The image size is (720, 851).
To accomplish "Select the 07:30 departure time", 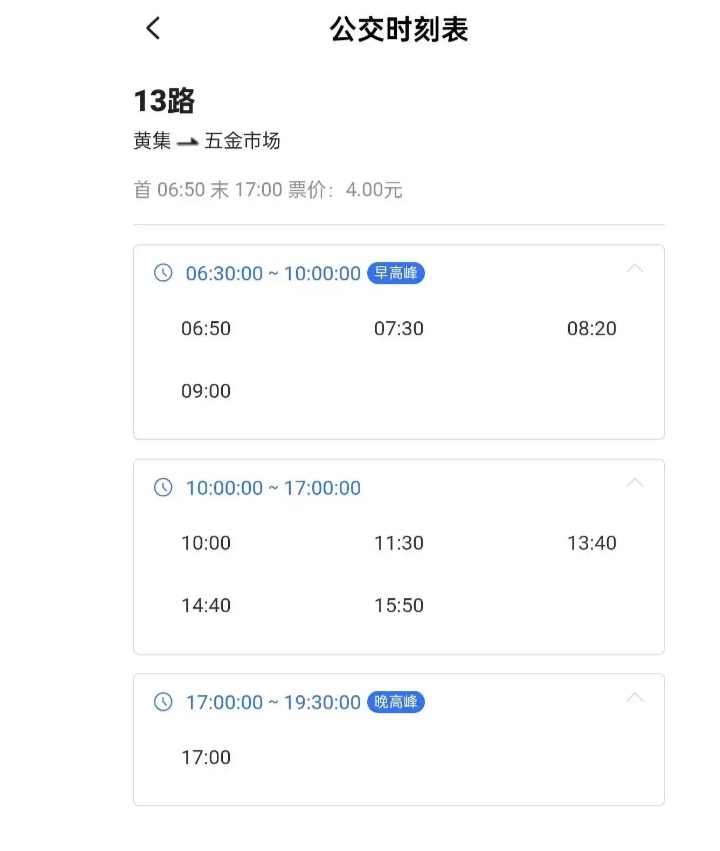I will pos(399,328).
